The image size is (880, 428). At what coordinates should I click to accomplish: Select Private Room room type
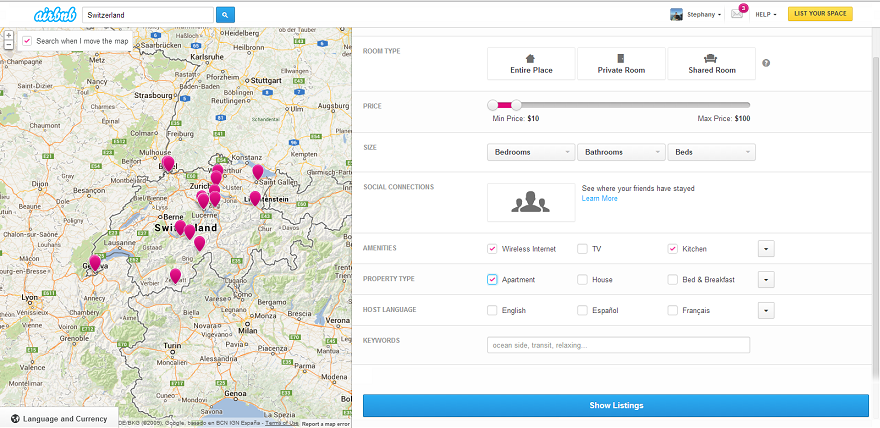[x=621, y=63]
